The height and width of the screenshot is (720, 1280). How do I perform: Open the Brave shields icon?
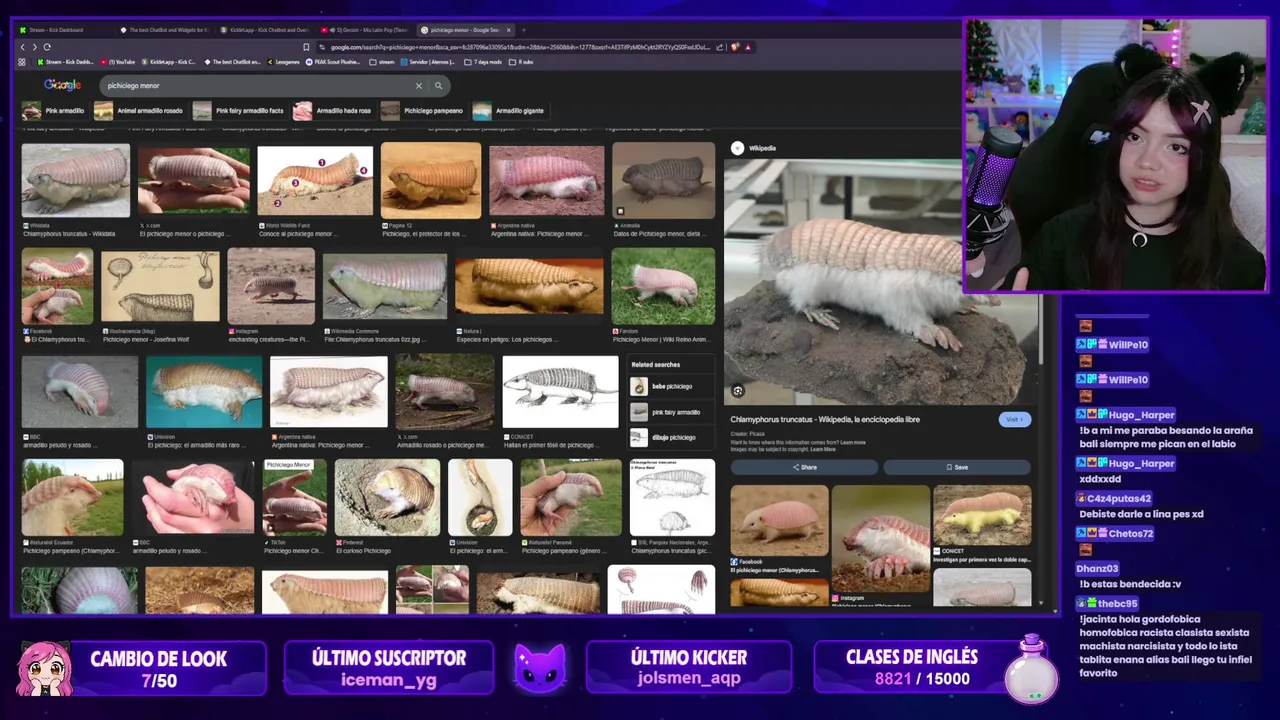click(735, 47)
